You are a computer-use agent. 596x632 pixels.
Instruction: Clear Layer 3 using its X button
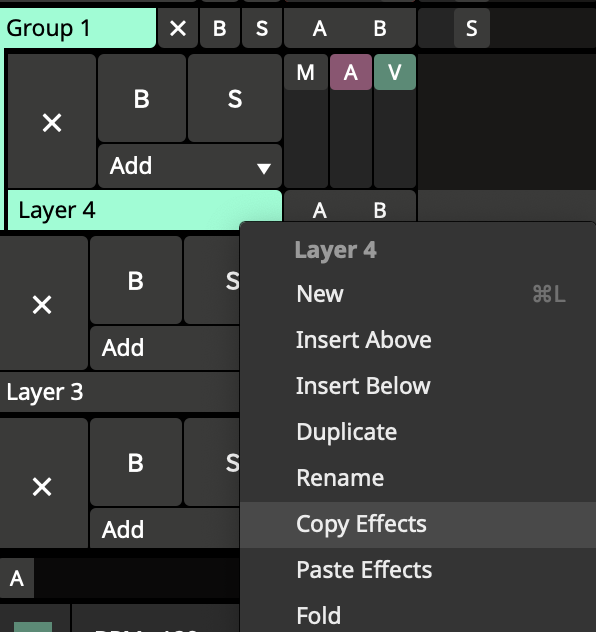42,486
